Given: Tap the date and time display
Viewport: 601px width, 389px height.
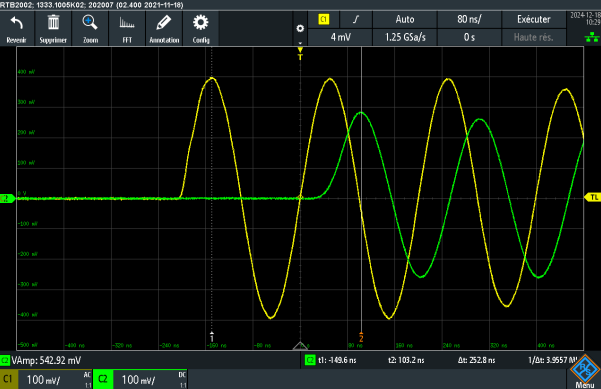Looking at the screenshot, I should click(585, 19).
